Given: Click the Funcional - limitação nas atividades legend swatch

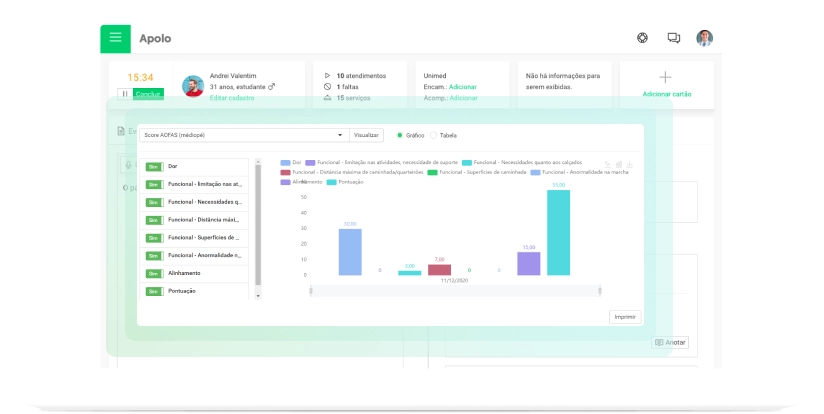Looking at the screenshot, I should tap(310, 163).
